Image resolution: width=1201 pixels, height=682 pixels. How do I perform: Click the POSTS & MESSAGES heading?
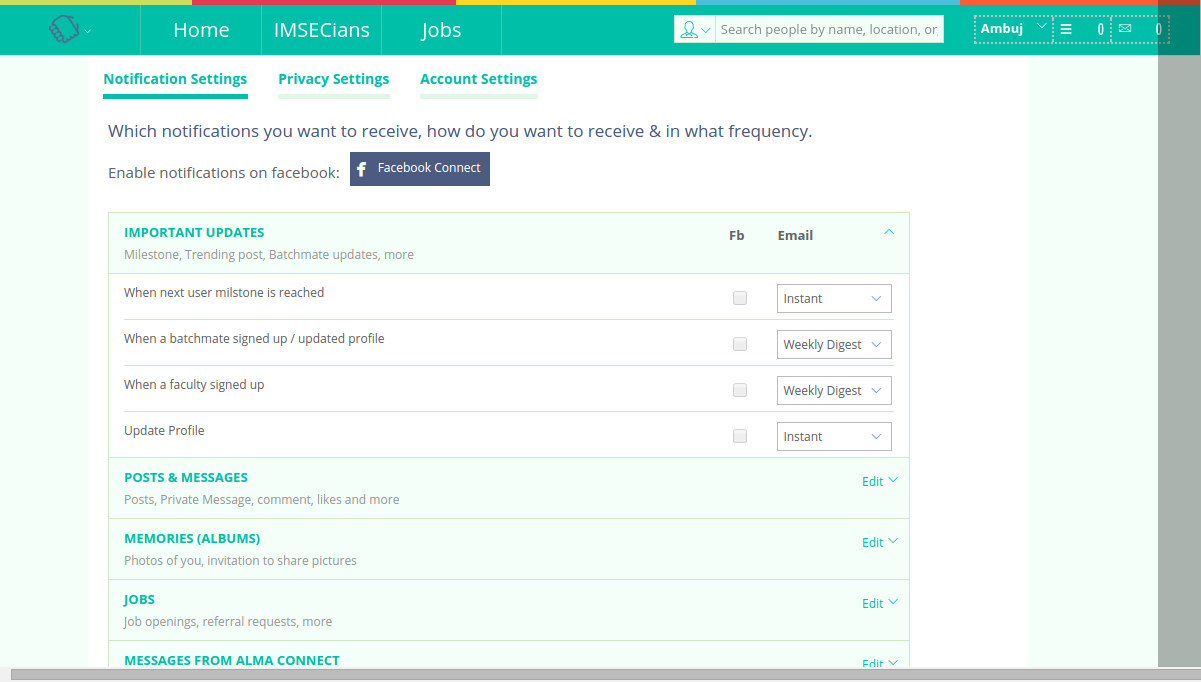[x=186, y=478]
